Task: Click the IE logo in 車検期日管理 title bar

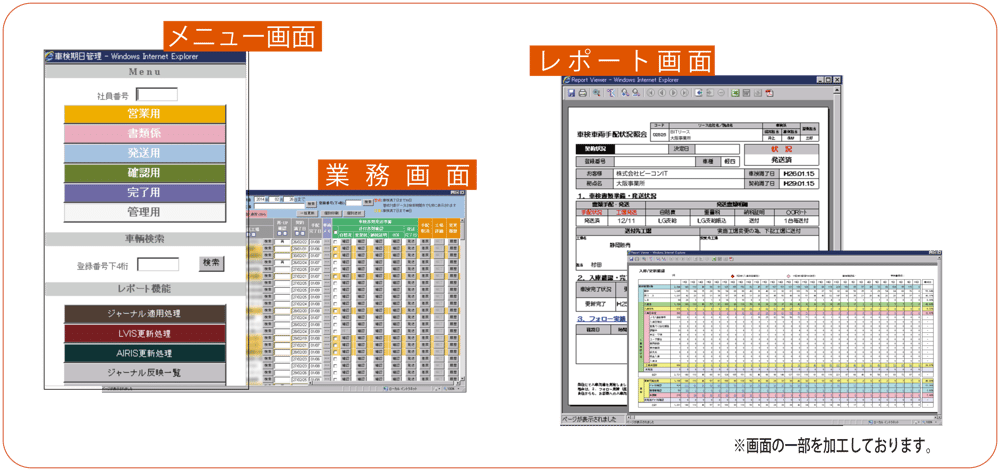Action: [50, 55]
